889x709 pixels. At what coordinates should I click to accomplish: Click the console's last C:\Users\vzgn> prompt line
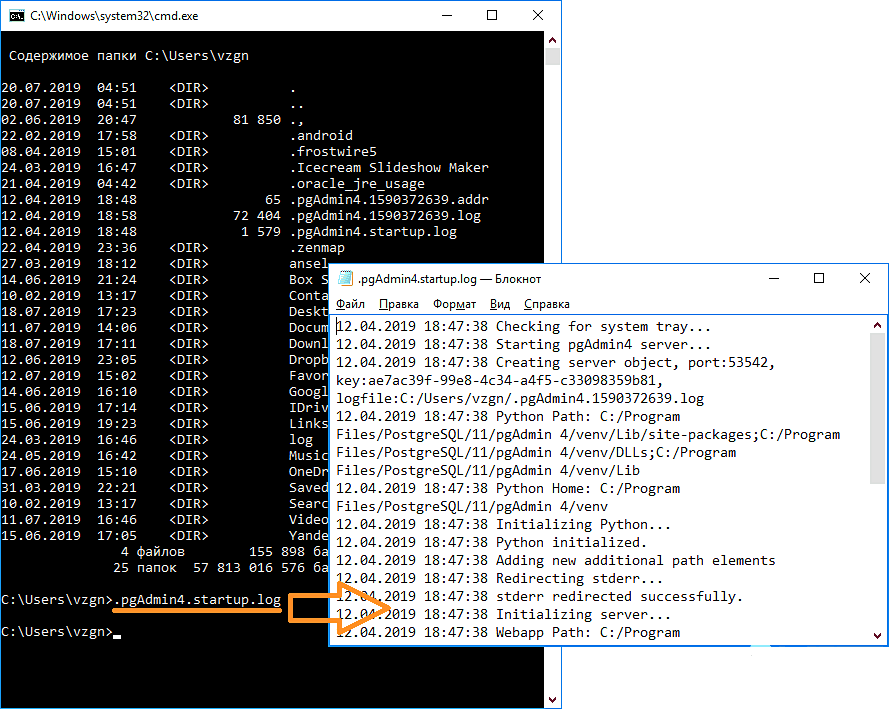pyautogui.click(x=58, y=632)
